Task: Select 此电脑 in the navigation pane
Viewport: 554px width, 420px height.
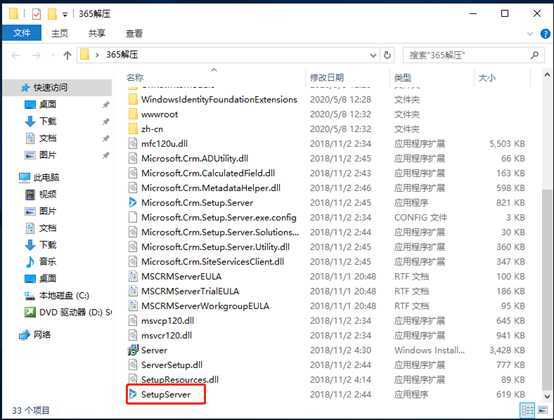Action: 46,177
